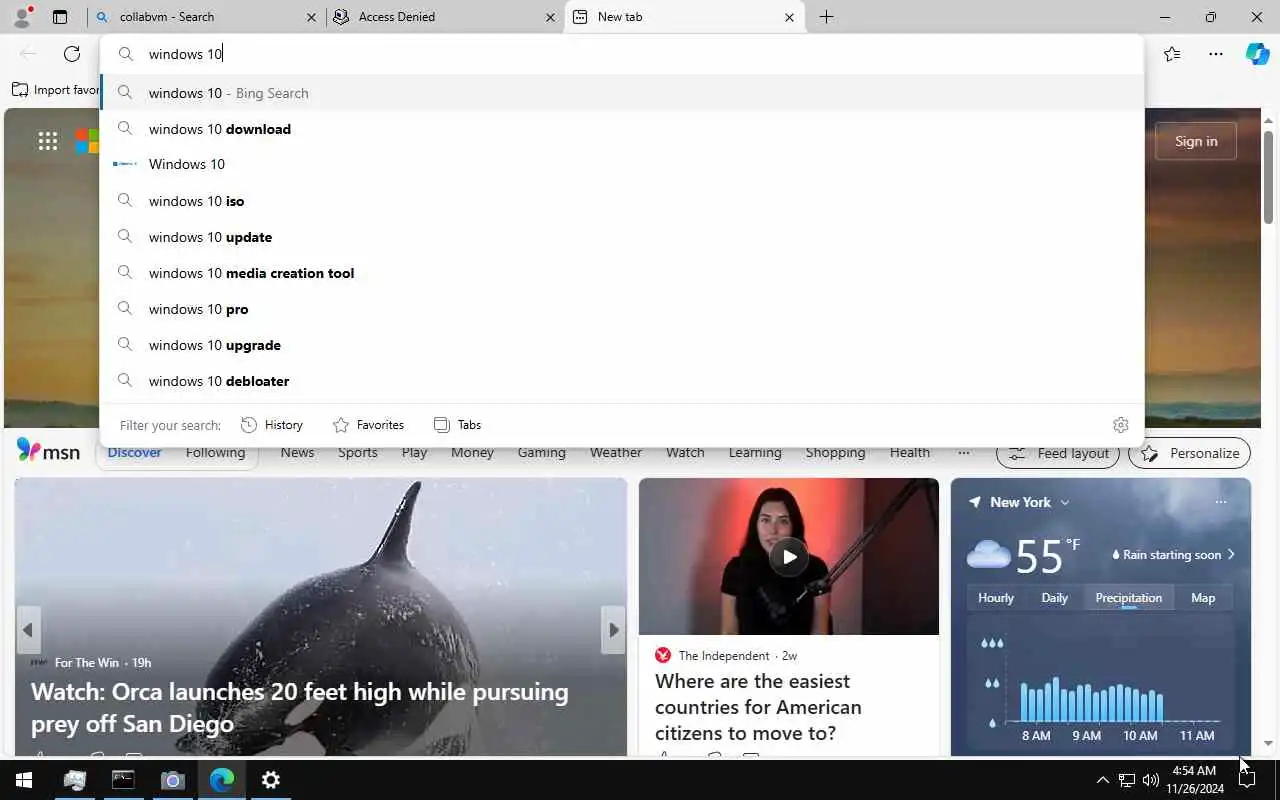Viewport: 1280px width, 800px height.
Task: Select 'windows 10 download' suggestion
Action: coord(622,129)
